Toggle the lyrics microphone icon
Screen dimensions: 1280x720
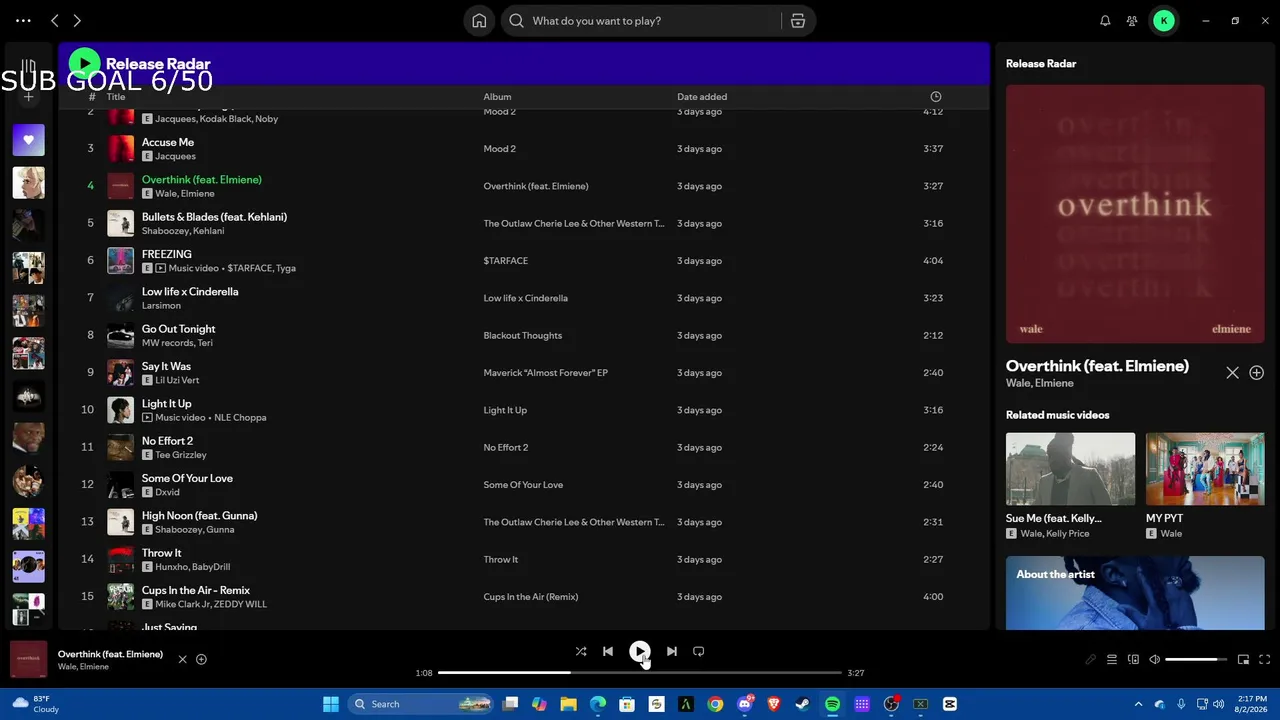(x=1090, y=660)
